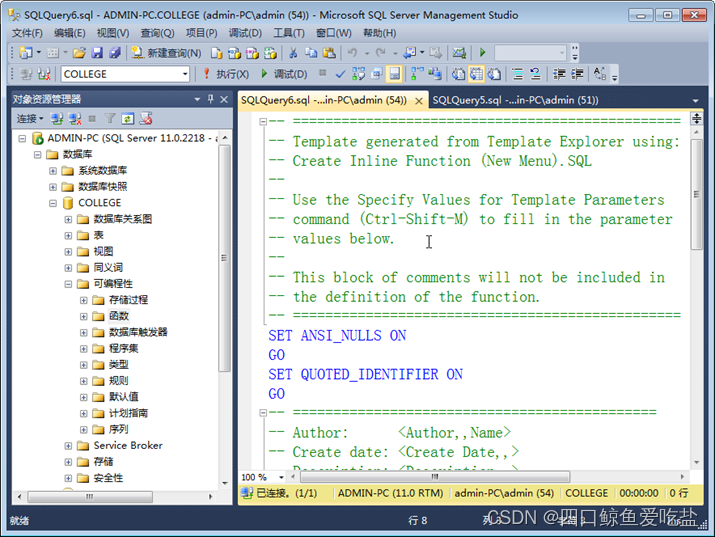Viewport: 715px width, 537px height.
Task: Collapse the first comment block outline
Action: pyautogui.click(x=263, y=122)
